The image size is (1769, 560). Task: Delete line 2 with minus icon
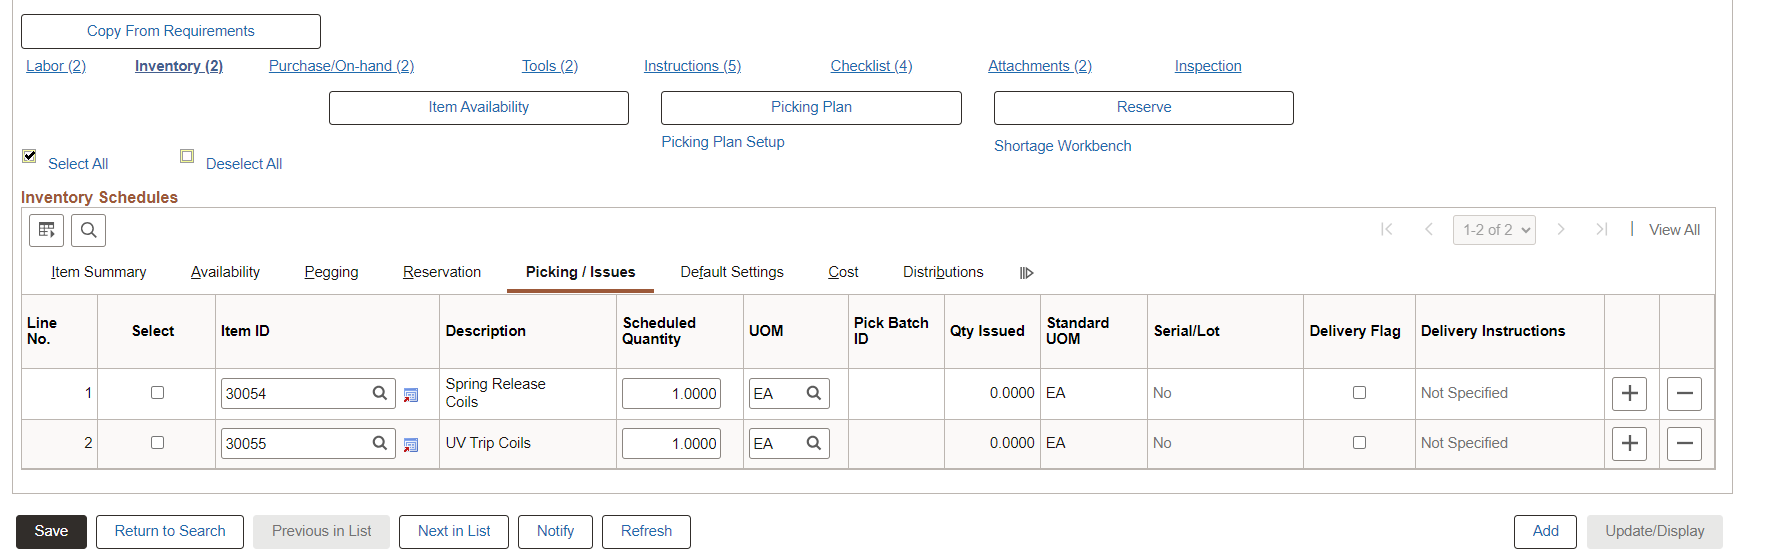pyautogui.click(x=1684, y=443)
